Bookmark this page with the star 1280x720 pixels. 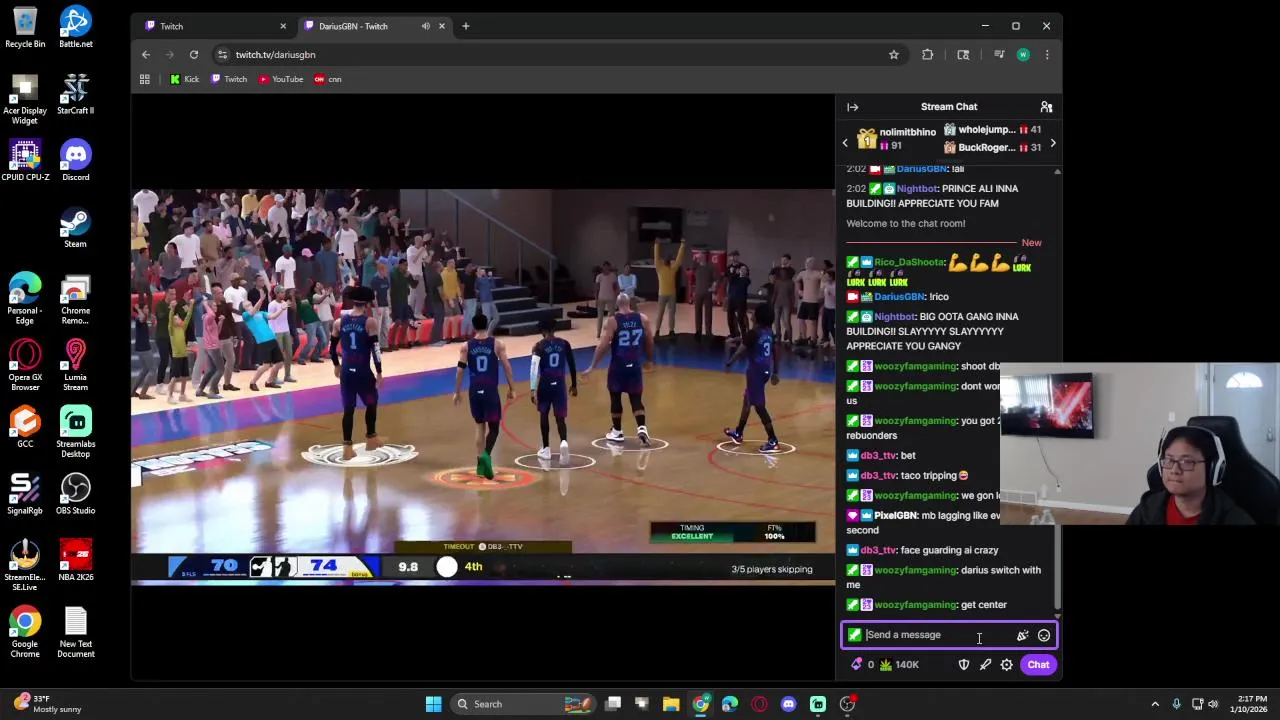point(894,54)
